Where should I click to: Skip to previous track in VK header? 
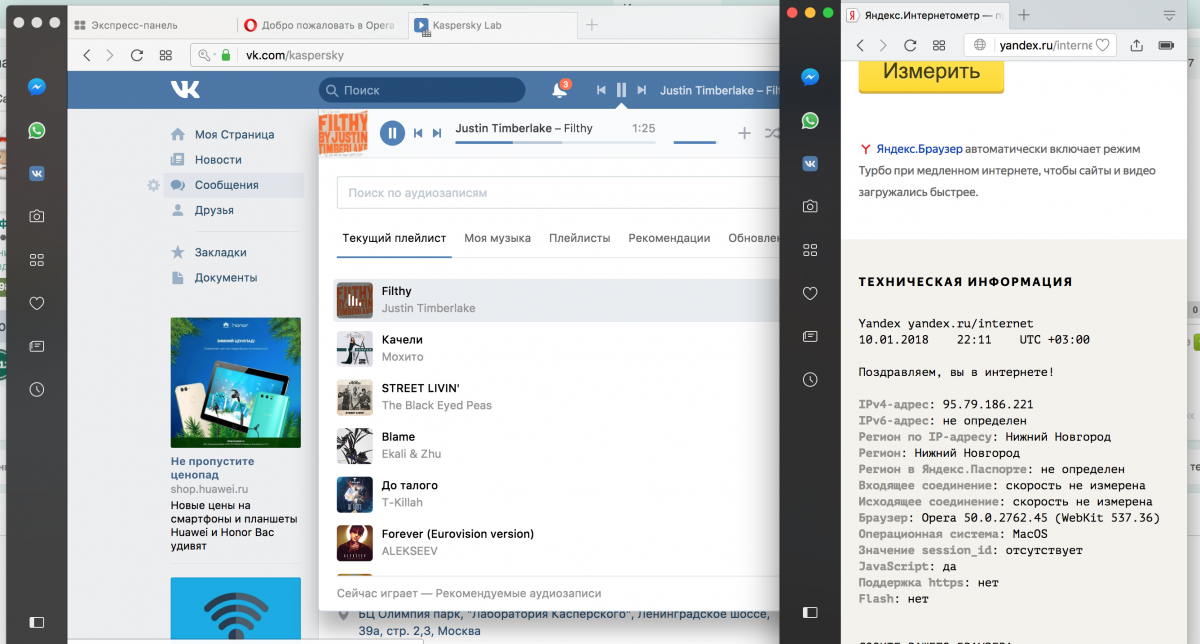pyautogui.click(x=601, y=90)
